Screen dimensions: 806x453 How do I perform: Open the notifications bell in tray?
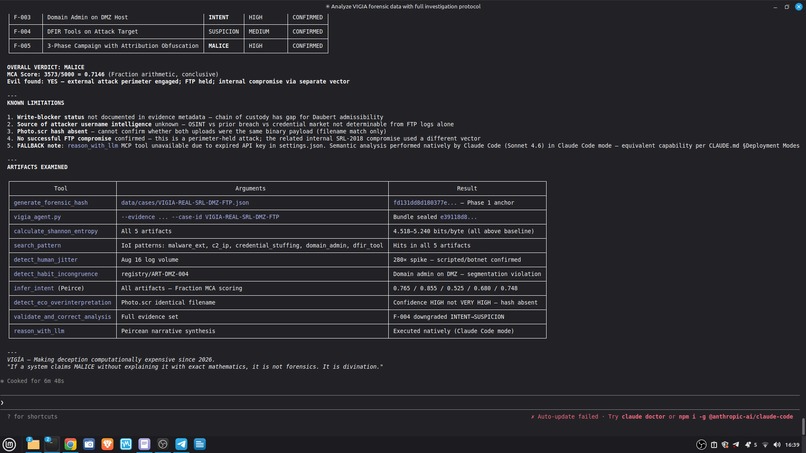pos(748,445)
